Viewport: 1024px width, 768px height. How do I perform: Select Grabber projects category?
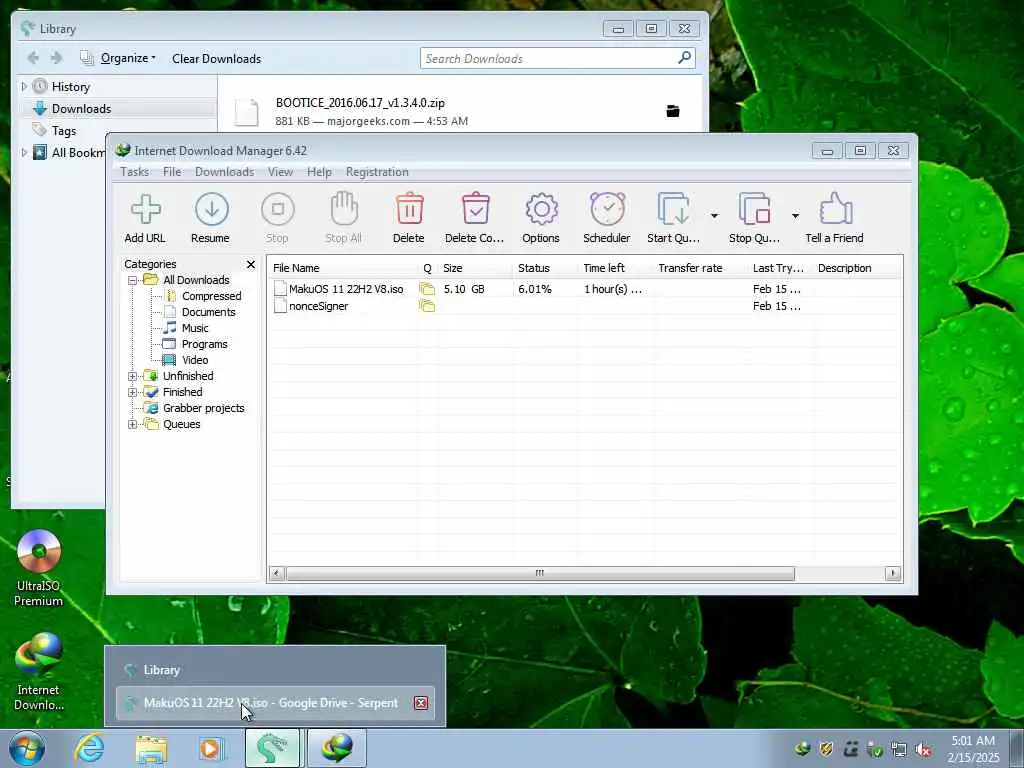[x=203, y=408]
